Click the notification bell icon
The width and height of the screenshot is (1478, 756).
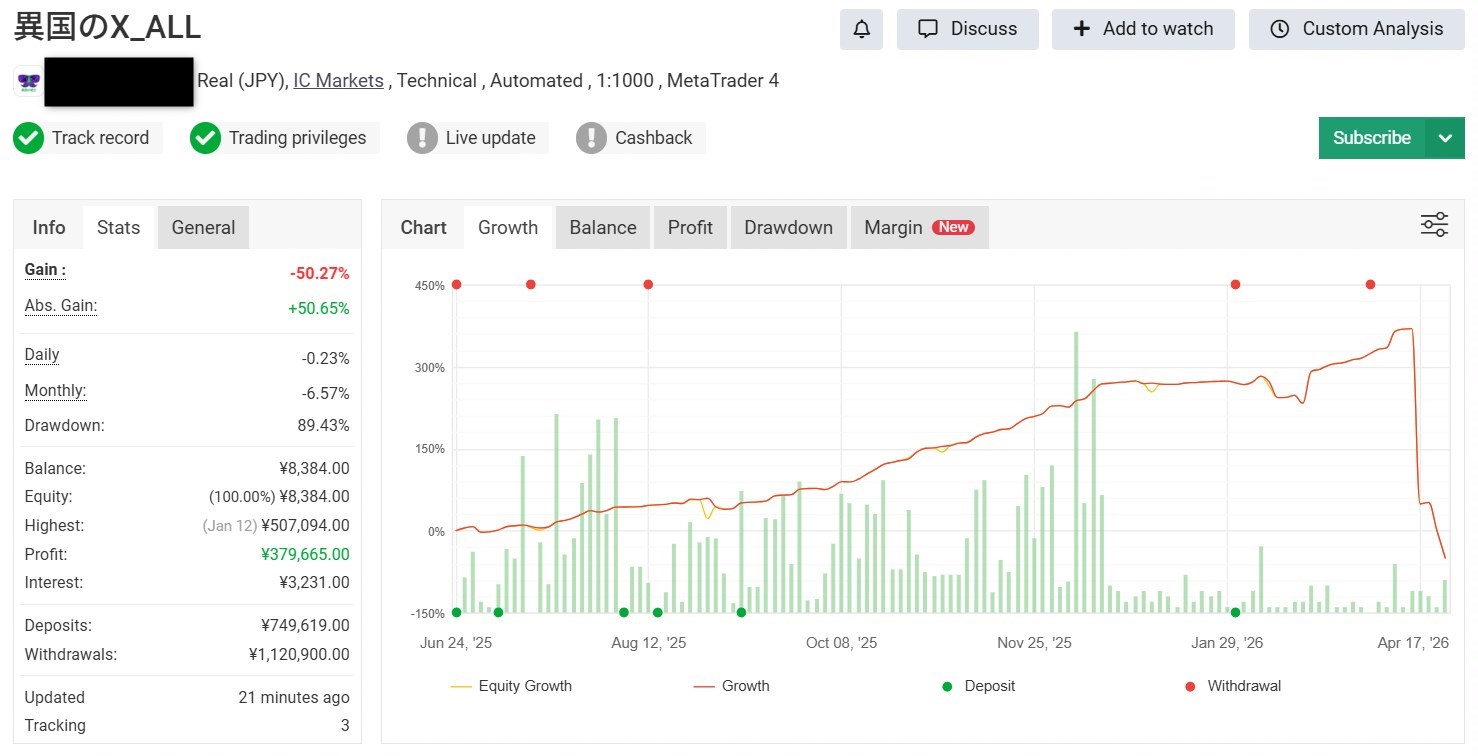(861, 29)
